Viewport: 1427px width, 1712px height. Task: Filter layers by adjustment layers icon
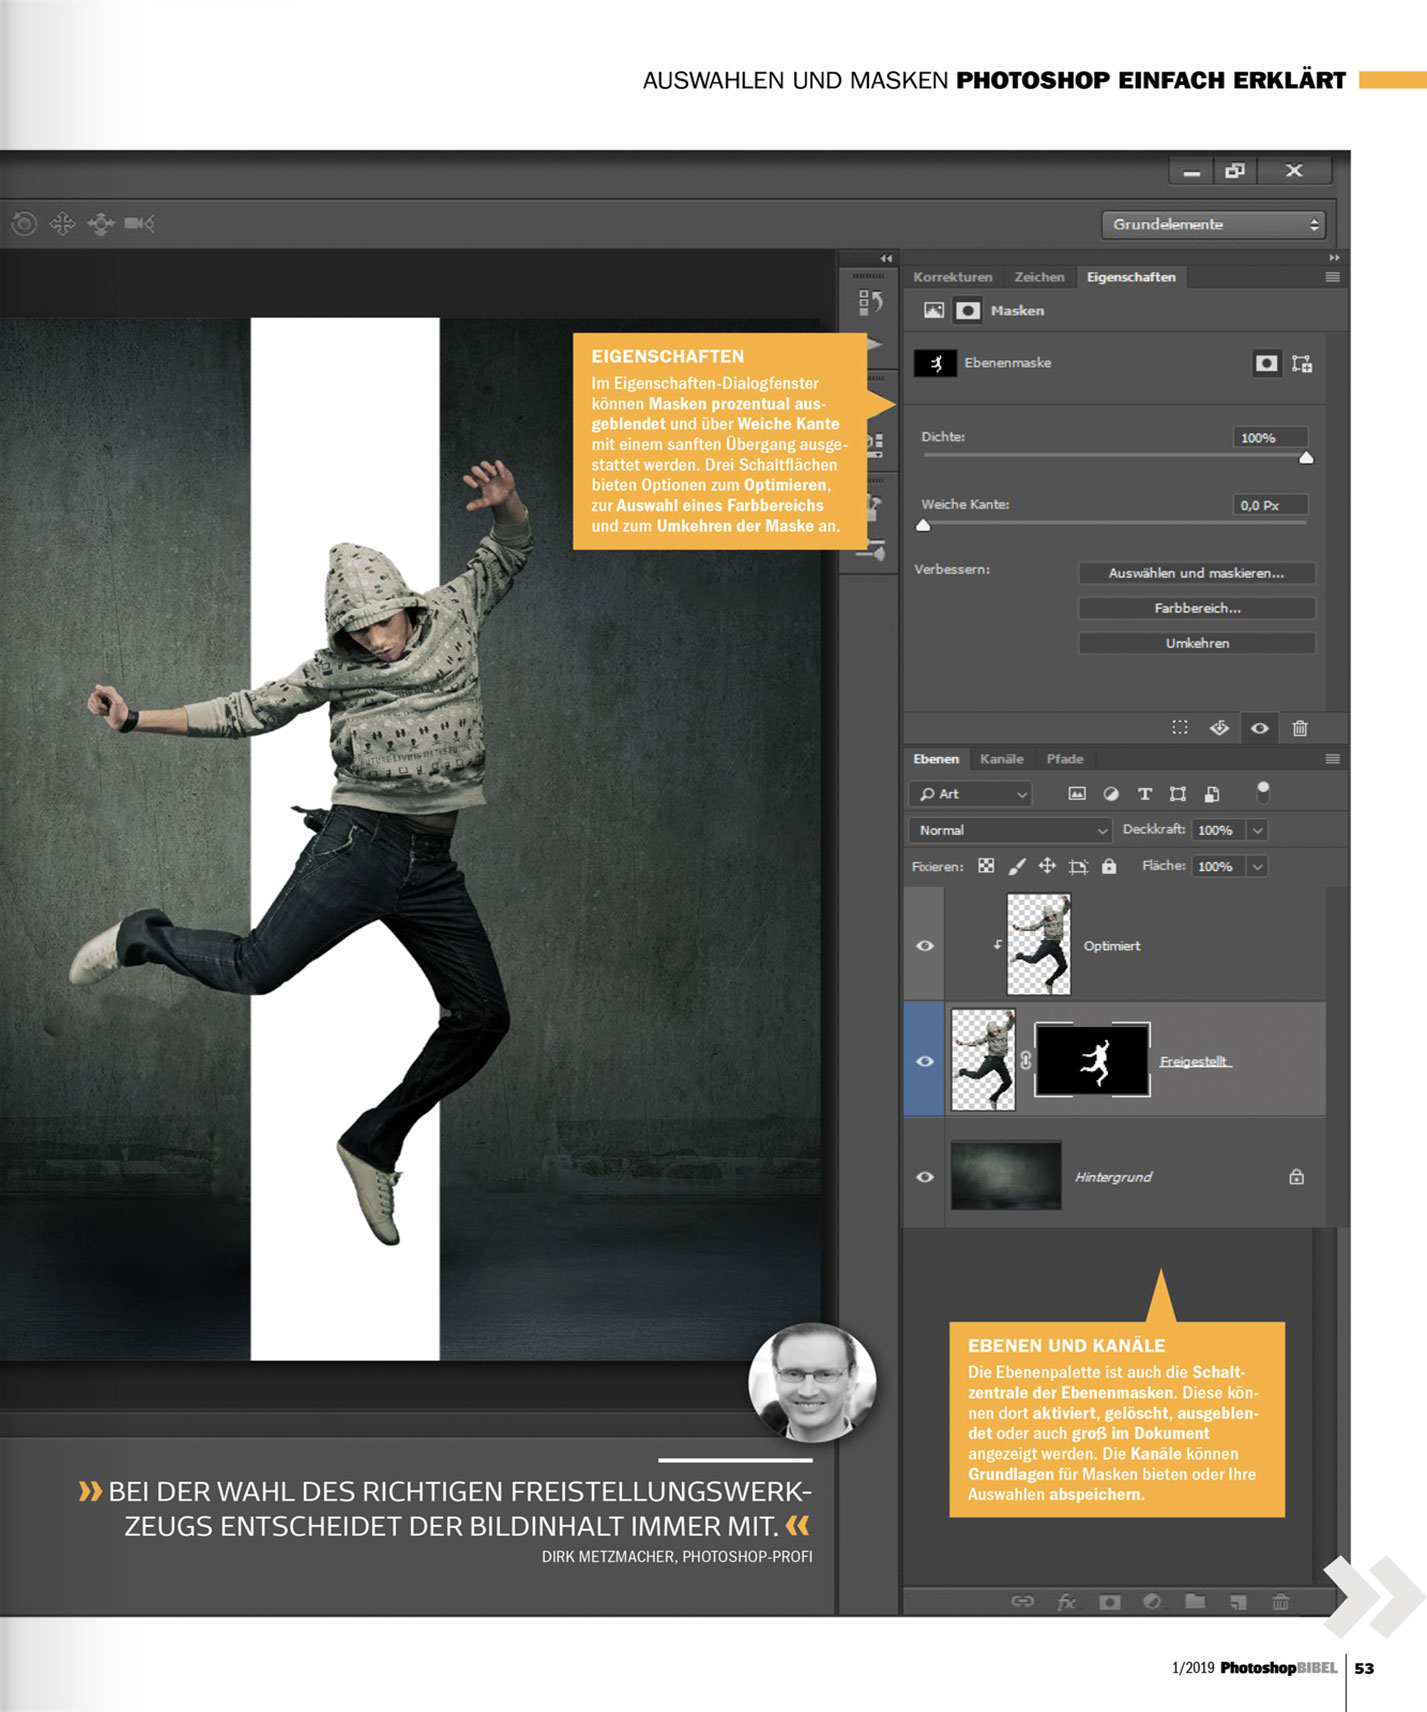click(x=1110, y=794)
